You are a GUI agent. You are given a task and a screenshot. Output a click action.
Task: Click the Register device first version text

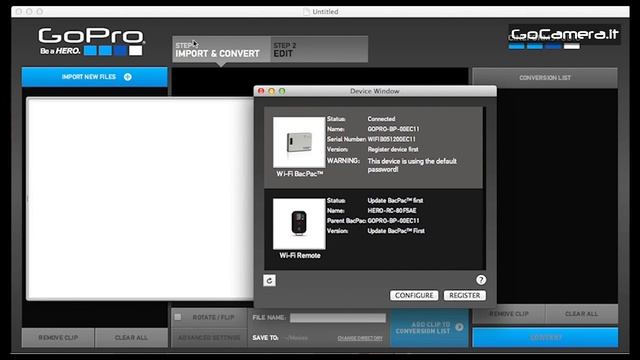point(393,149)
